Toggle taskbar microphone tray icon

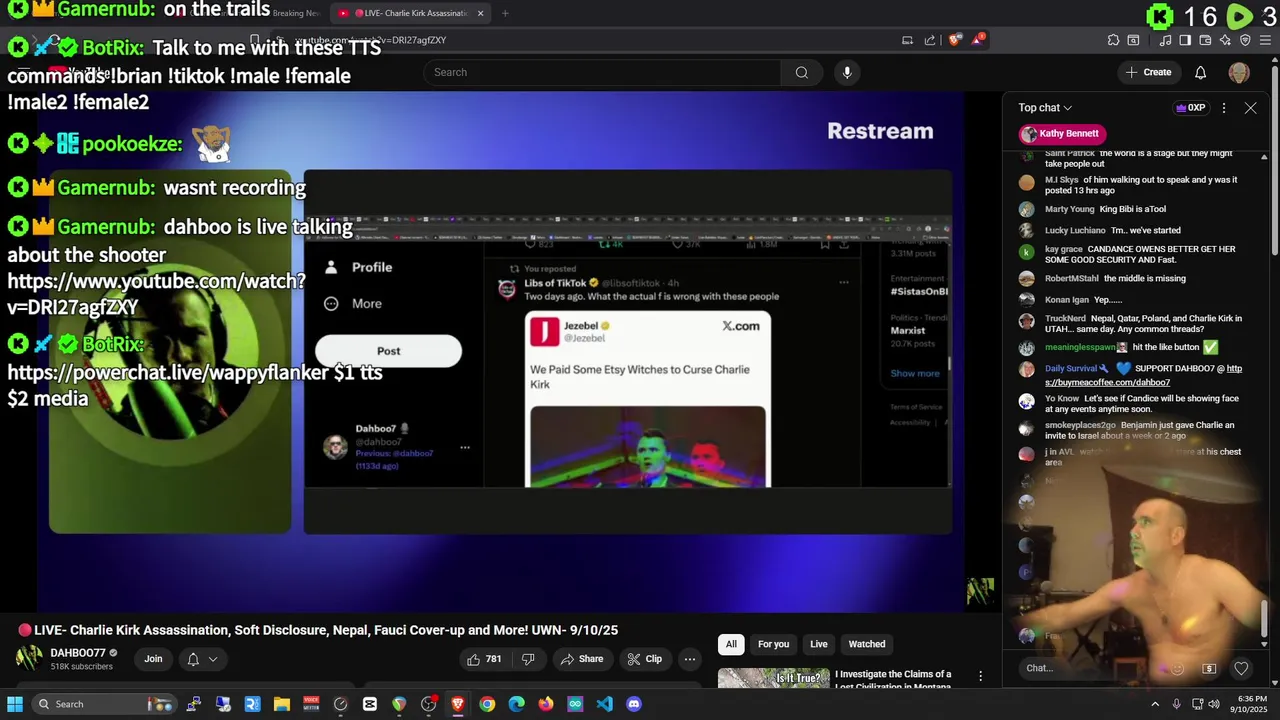(x=1176, y=704)
